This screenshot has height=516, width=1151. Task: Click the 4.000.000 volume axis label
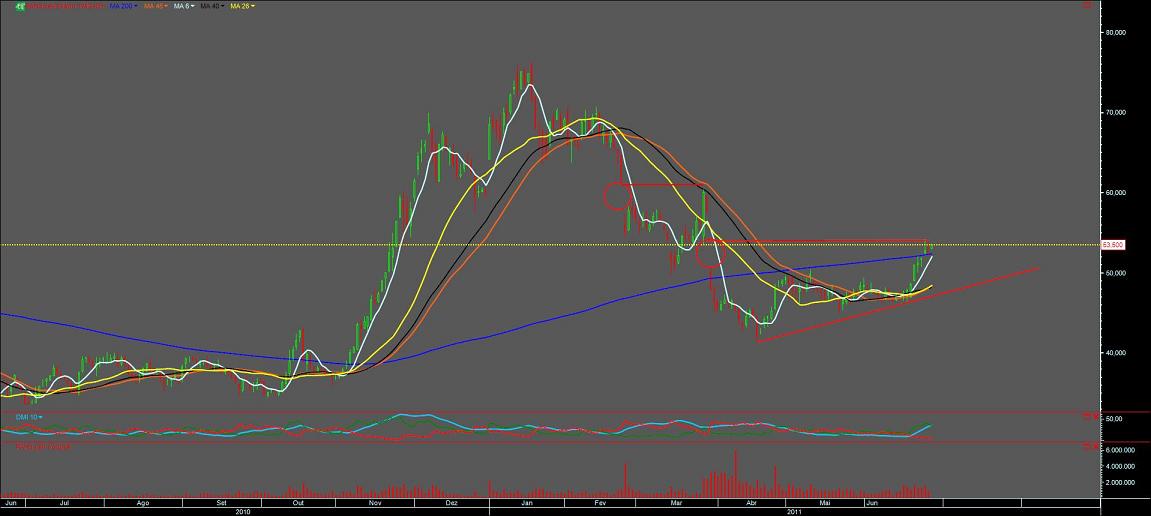click(x=1118, y=466)
